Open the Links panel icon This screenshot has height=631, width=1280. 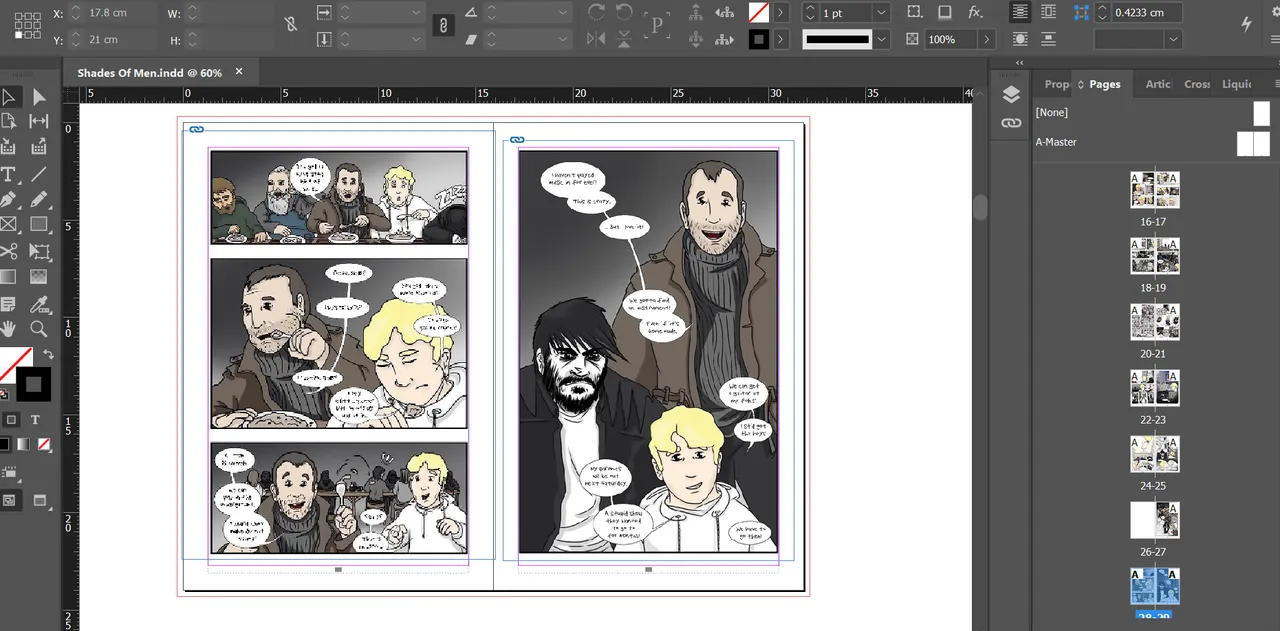1011,123
